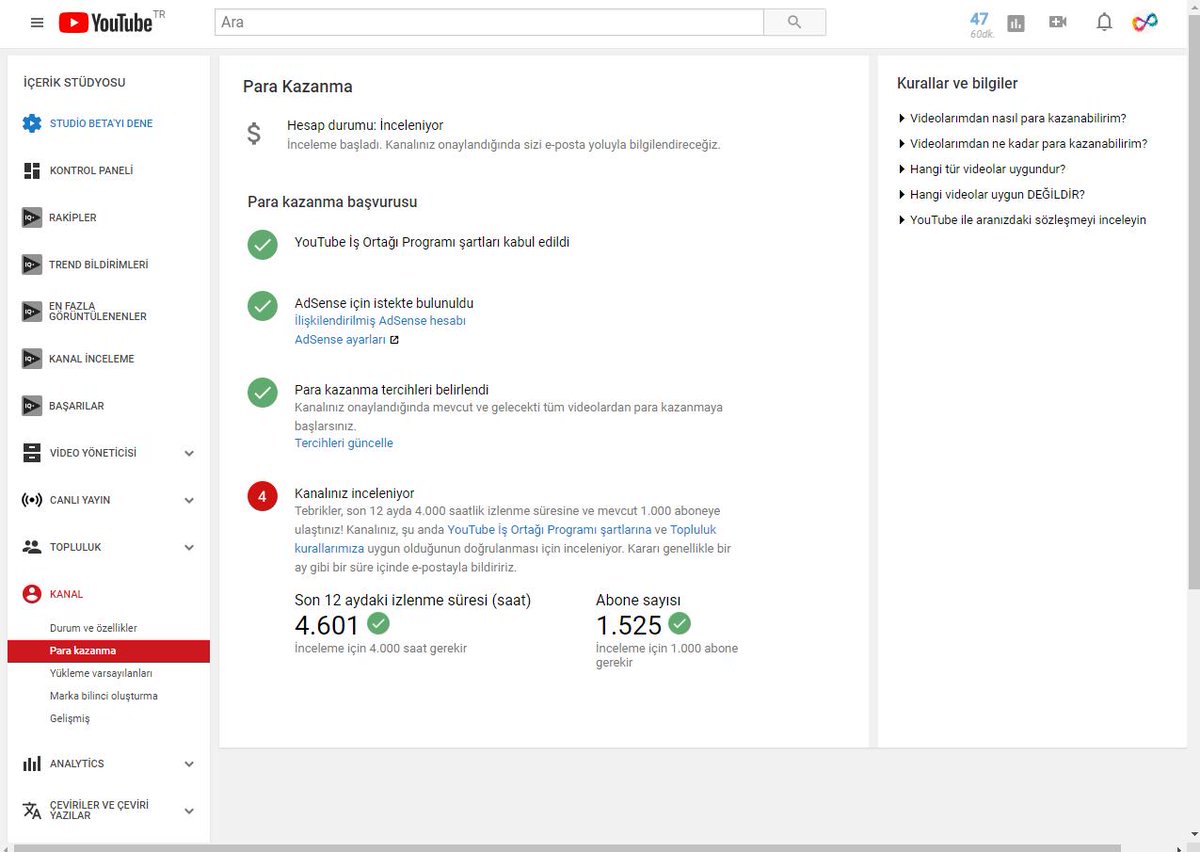Click checkmark beside AdSense için istekte bulunuldu
The image size is (1200, 852).
point(262,306)
